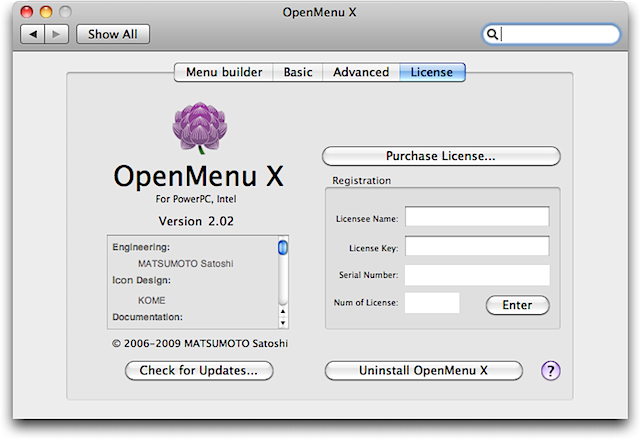The image size is (640, 440).
Task: Open the Advanced tab
Action: pyautogui.click(x=361, y=72)
